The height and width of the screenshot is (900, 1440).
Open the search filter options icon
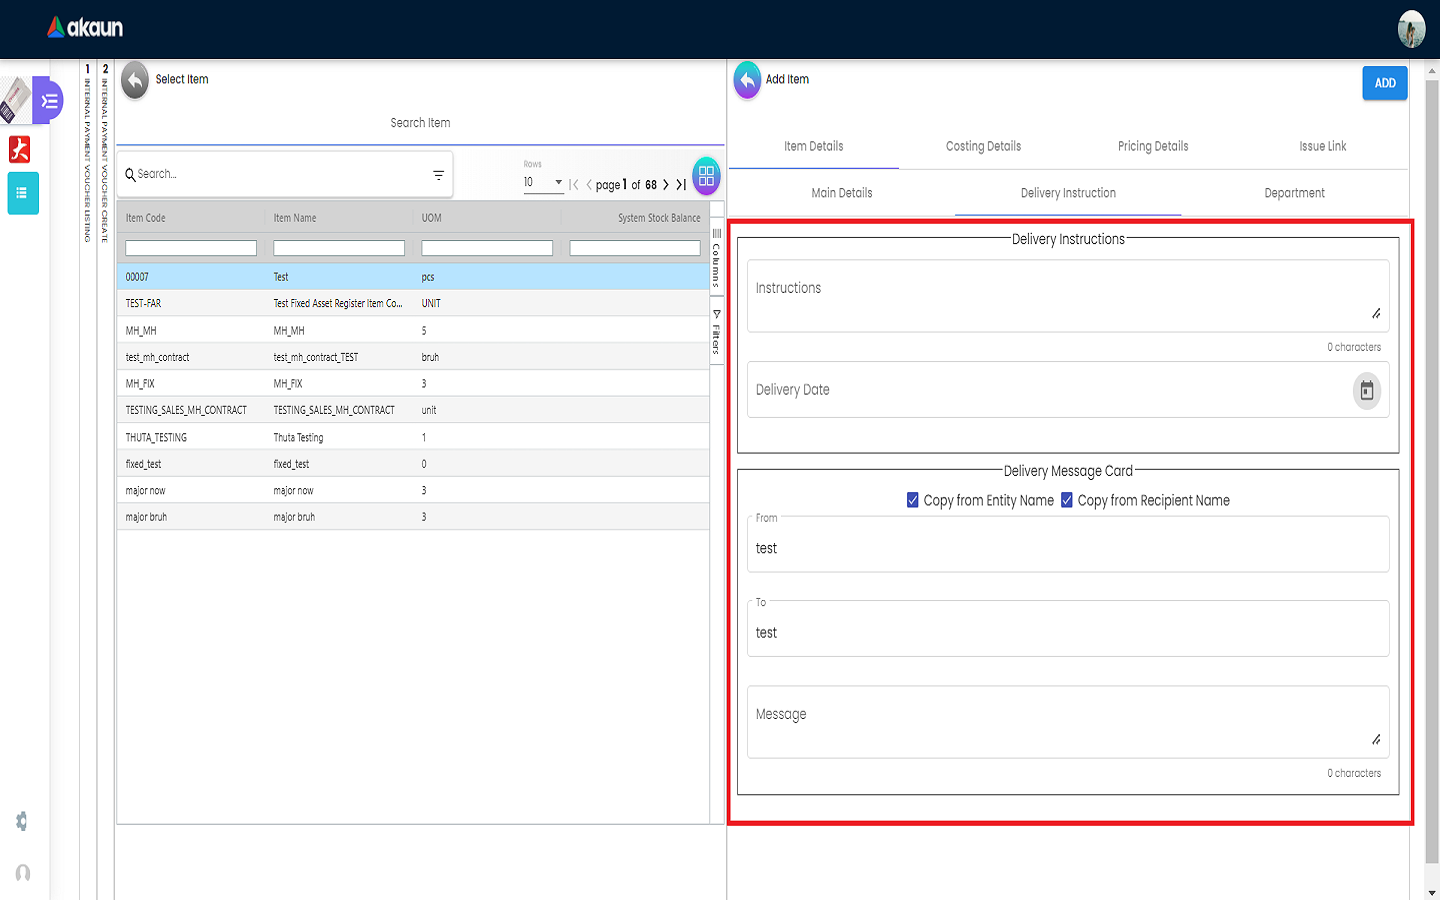[438, 175]
